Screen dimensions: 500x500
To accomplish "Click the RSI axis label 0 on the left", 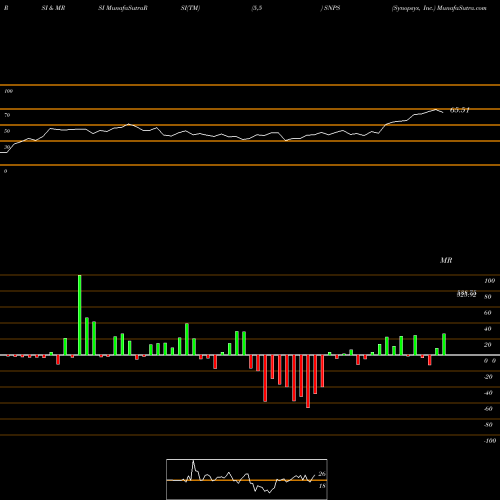I will point(5,171).
